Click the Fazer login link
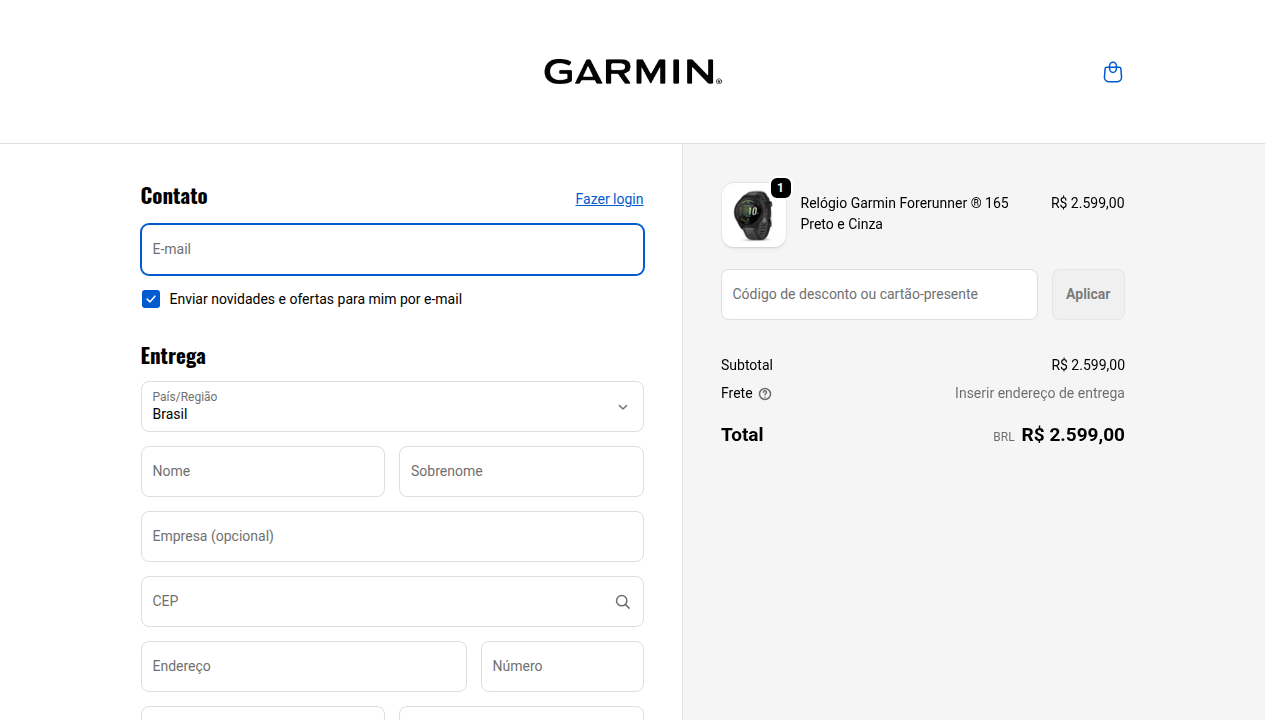This screenshot has width=1280, height=720. [609, 199]
